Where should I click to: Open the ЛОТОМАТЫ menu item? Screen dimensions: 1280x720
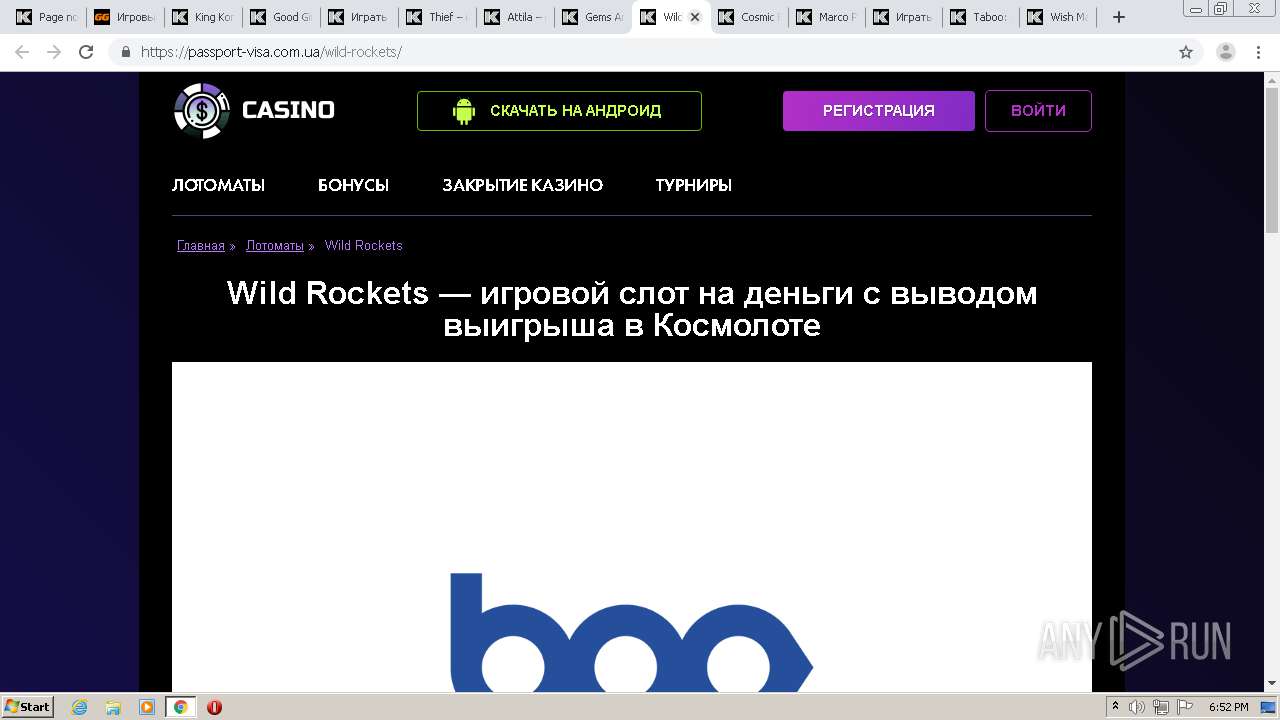point(218,185)
